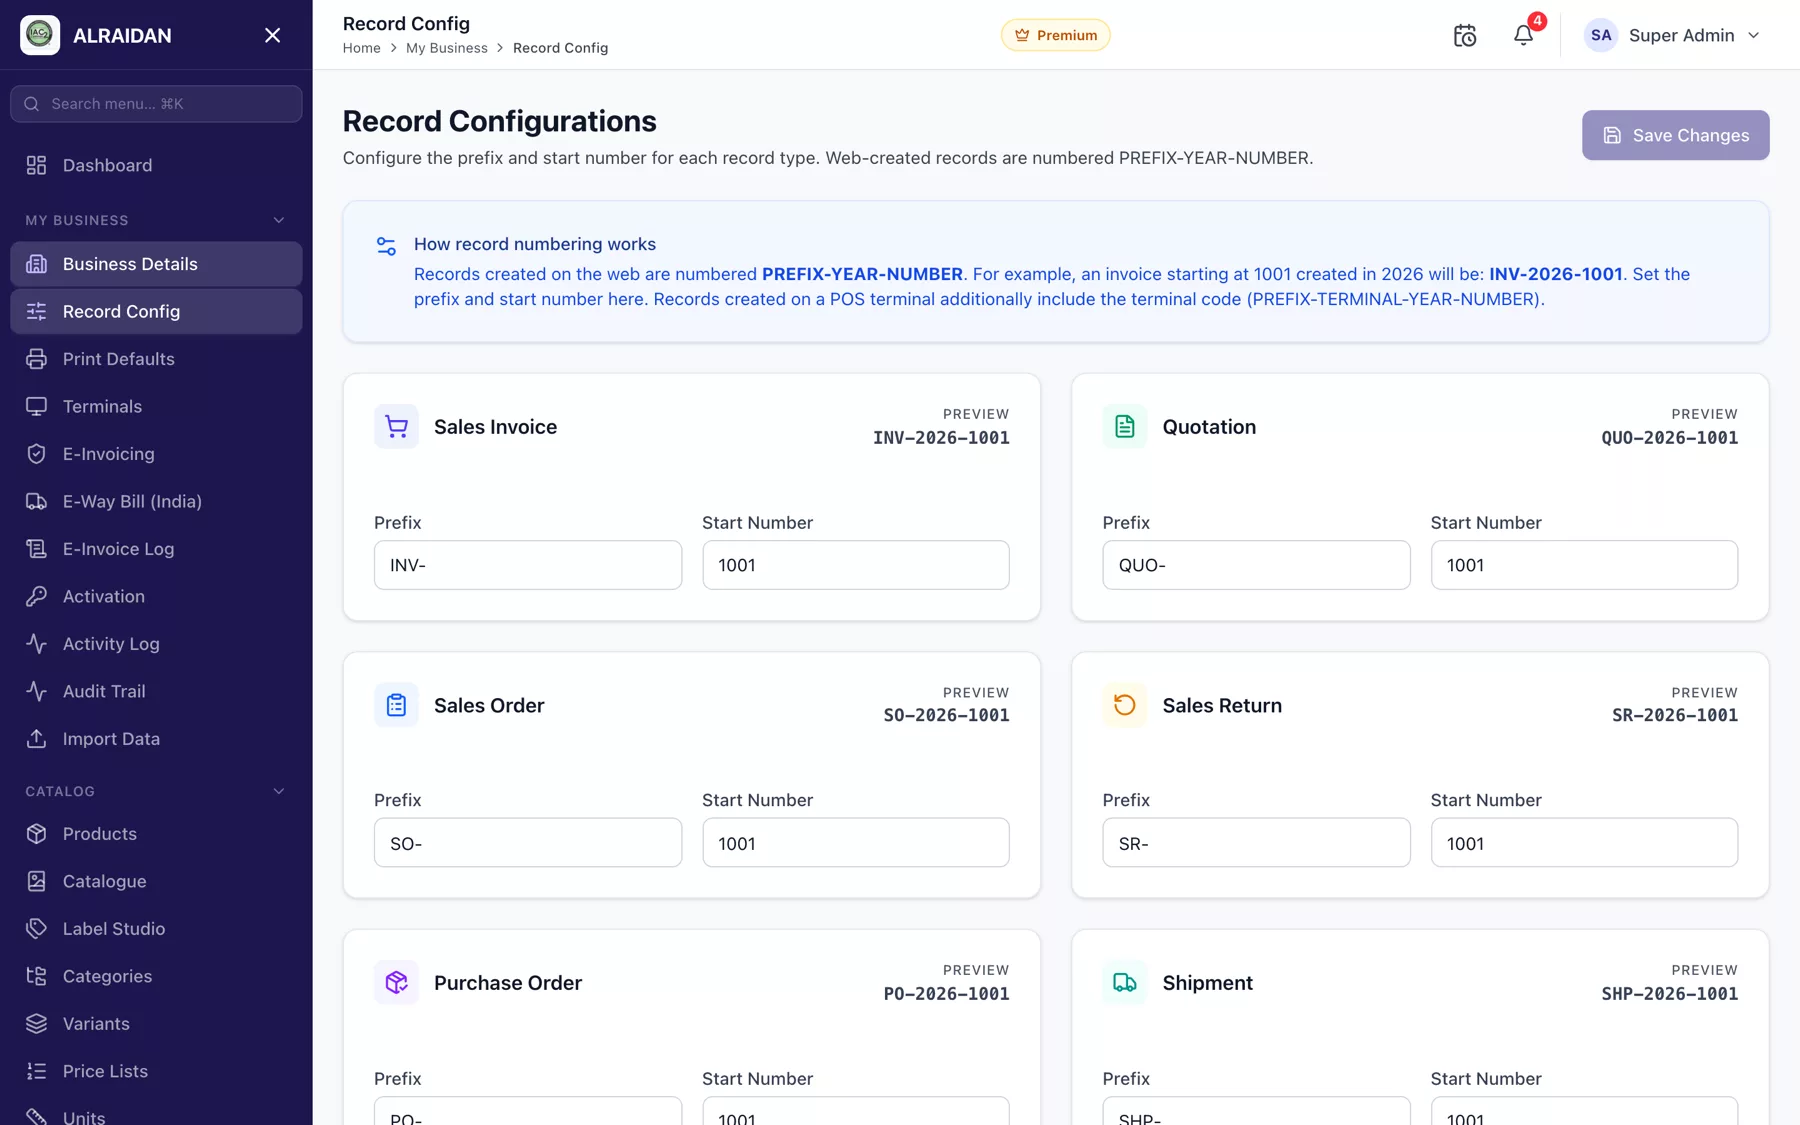
Task: Open notifications bell
Action: [x=1523, y=35]
